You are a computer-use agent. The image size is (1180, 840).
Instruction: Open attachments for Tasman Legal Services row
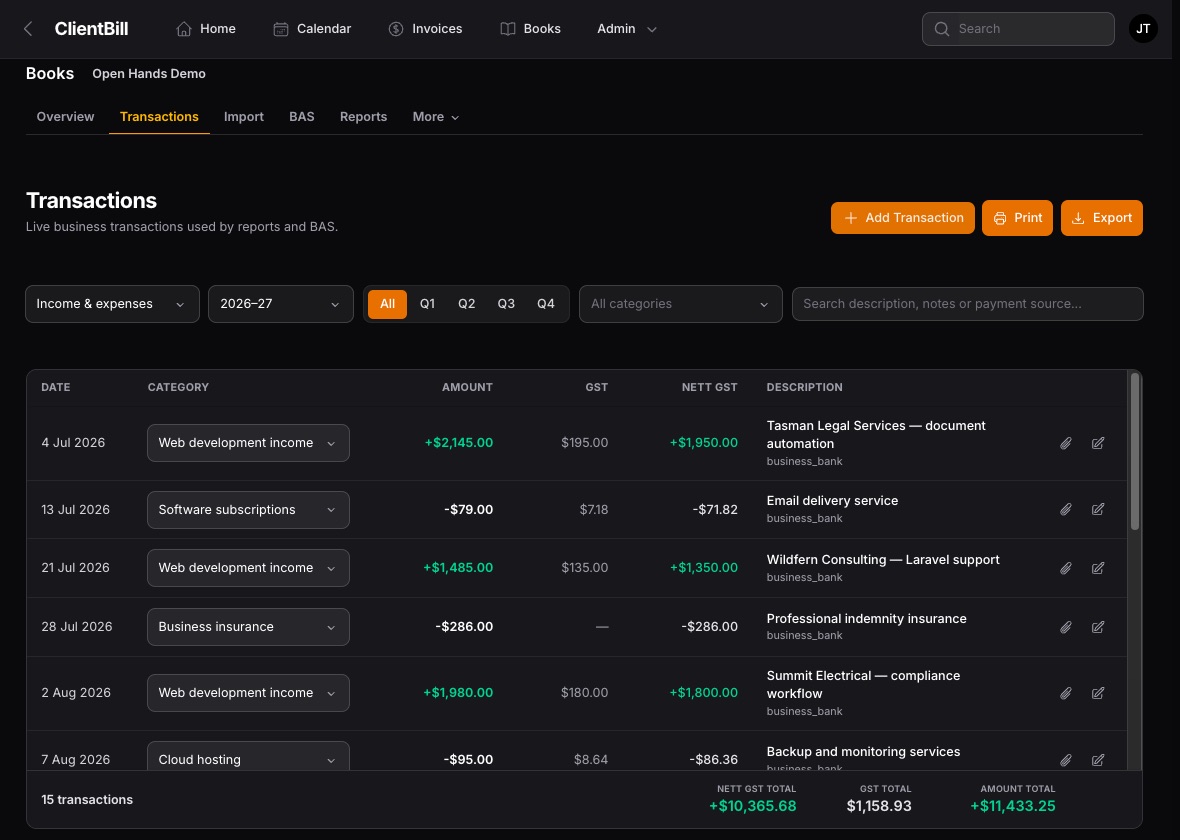tap(1066, 443)
